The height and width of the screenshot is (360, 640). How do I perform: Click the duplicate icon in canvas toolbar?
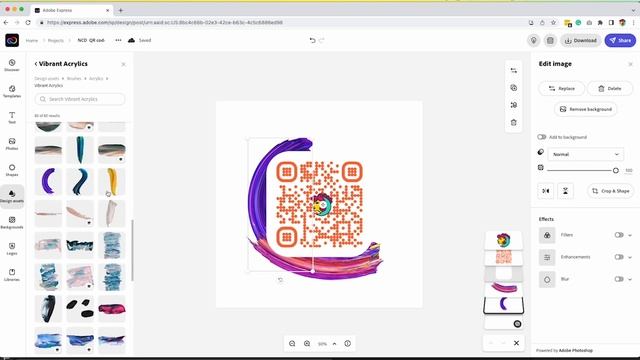click(513, 88)
